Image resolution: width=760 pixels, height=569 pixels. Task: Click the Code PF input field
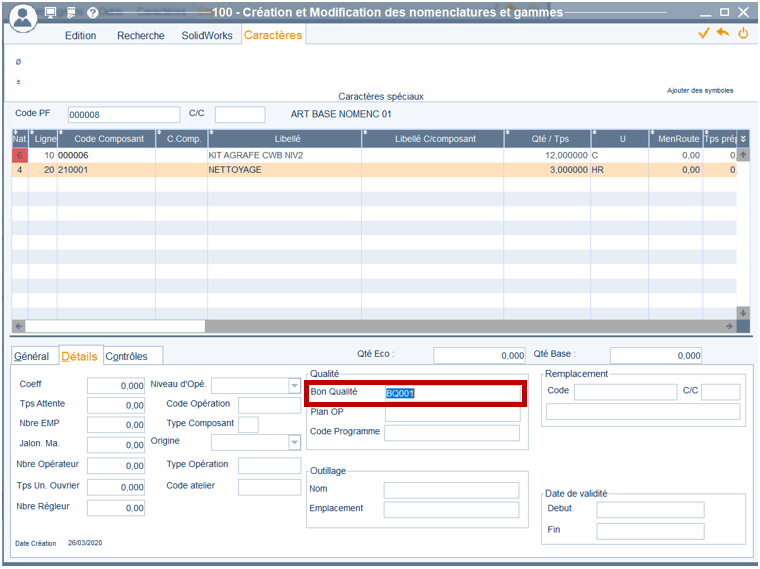[124, 115]
